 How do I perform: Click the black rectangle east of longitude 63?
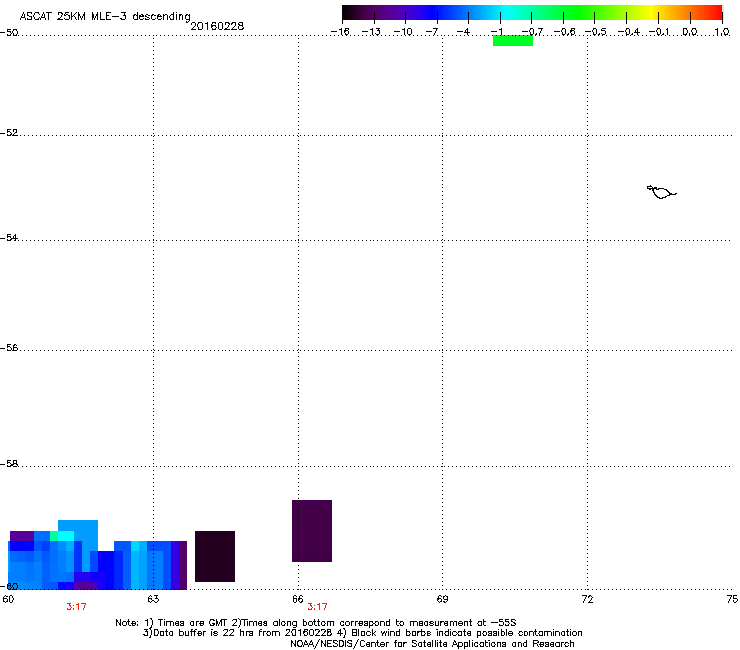coord(215,556)
